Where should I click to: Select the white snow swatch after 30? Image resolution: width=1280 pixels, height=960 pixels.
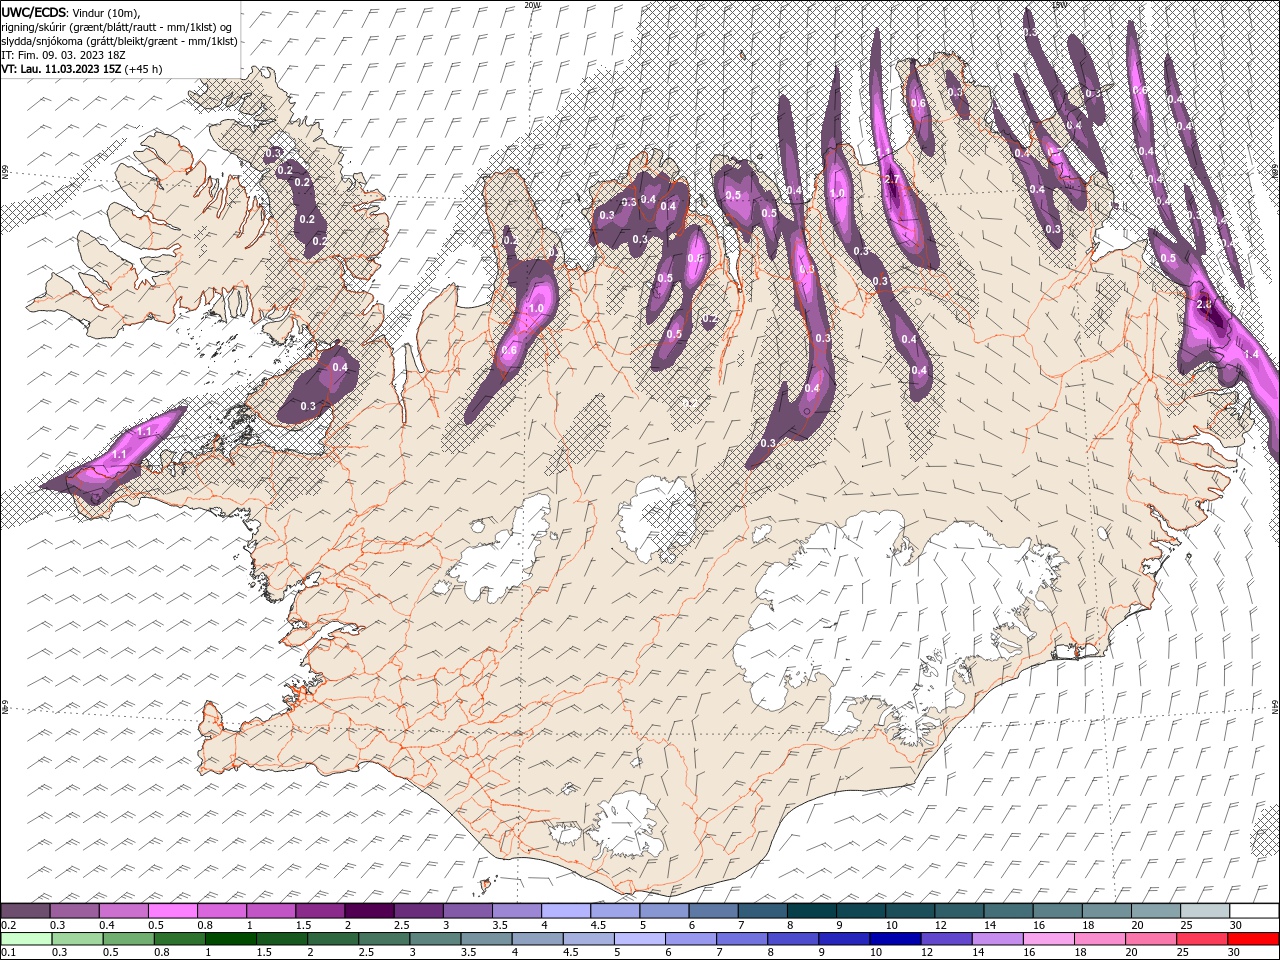click(1253, 911)
